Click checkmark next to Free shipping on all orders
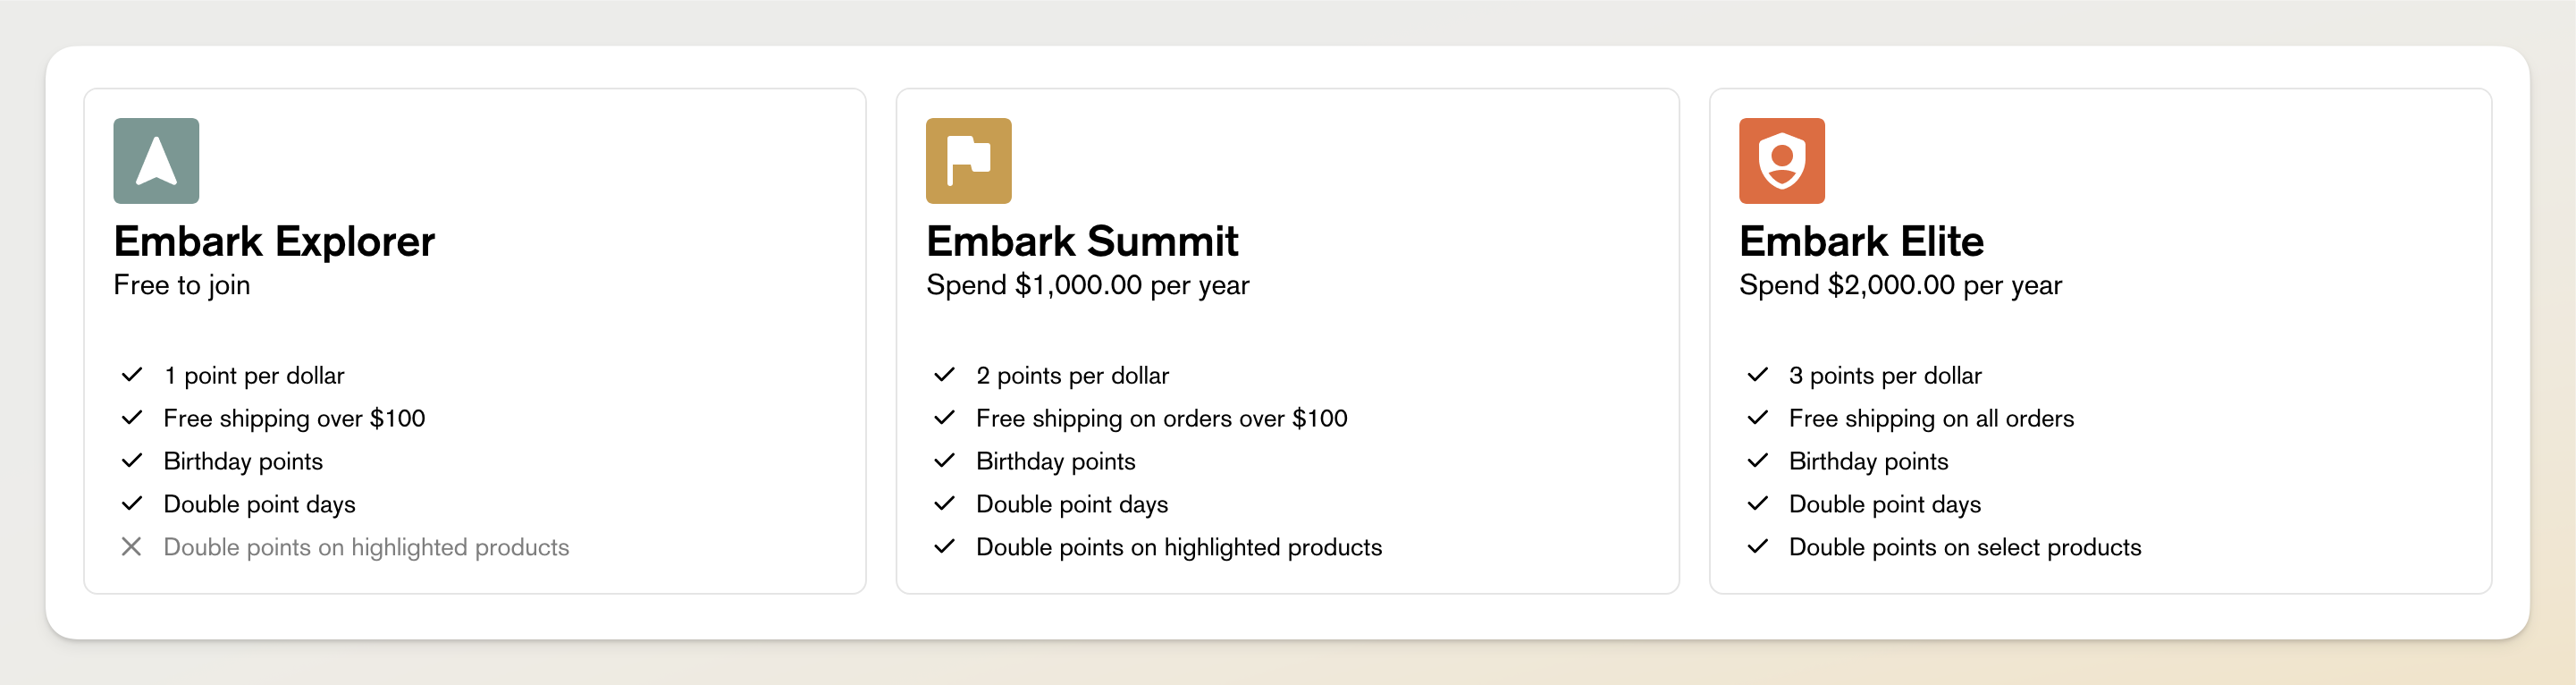 pyautogui.click(x=1757, y=418)
